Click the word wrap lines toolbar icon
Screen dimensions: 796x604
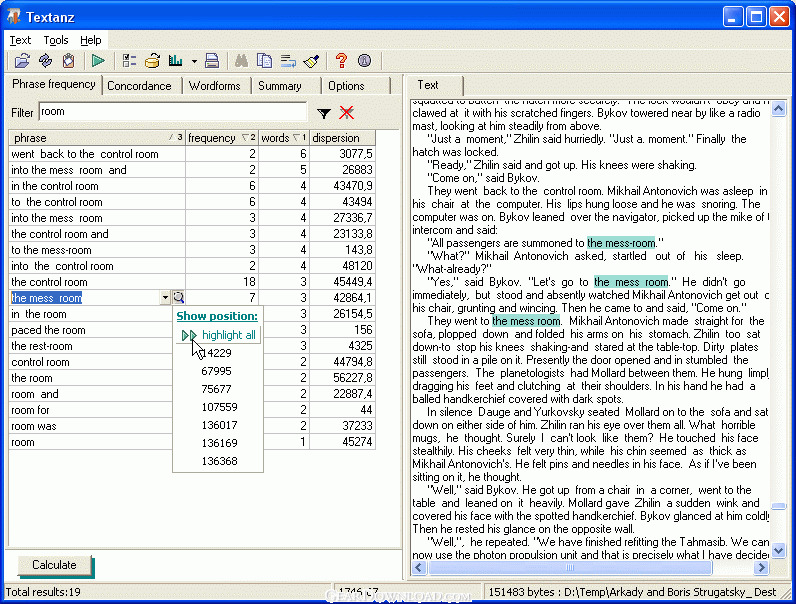tap(288, 61)
